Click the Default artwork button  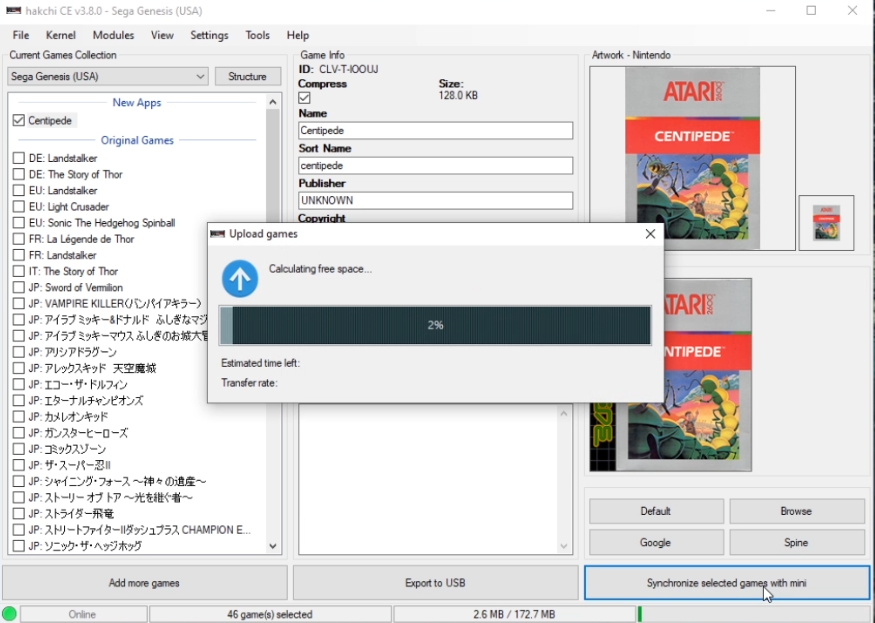pyautogui.click(x=656, y=511)
